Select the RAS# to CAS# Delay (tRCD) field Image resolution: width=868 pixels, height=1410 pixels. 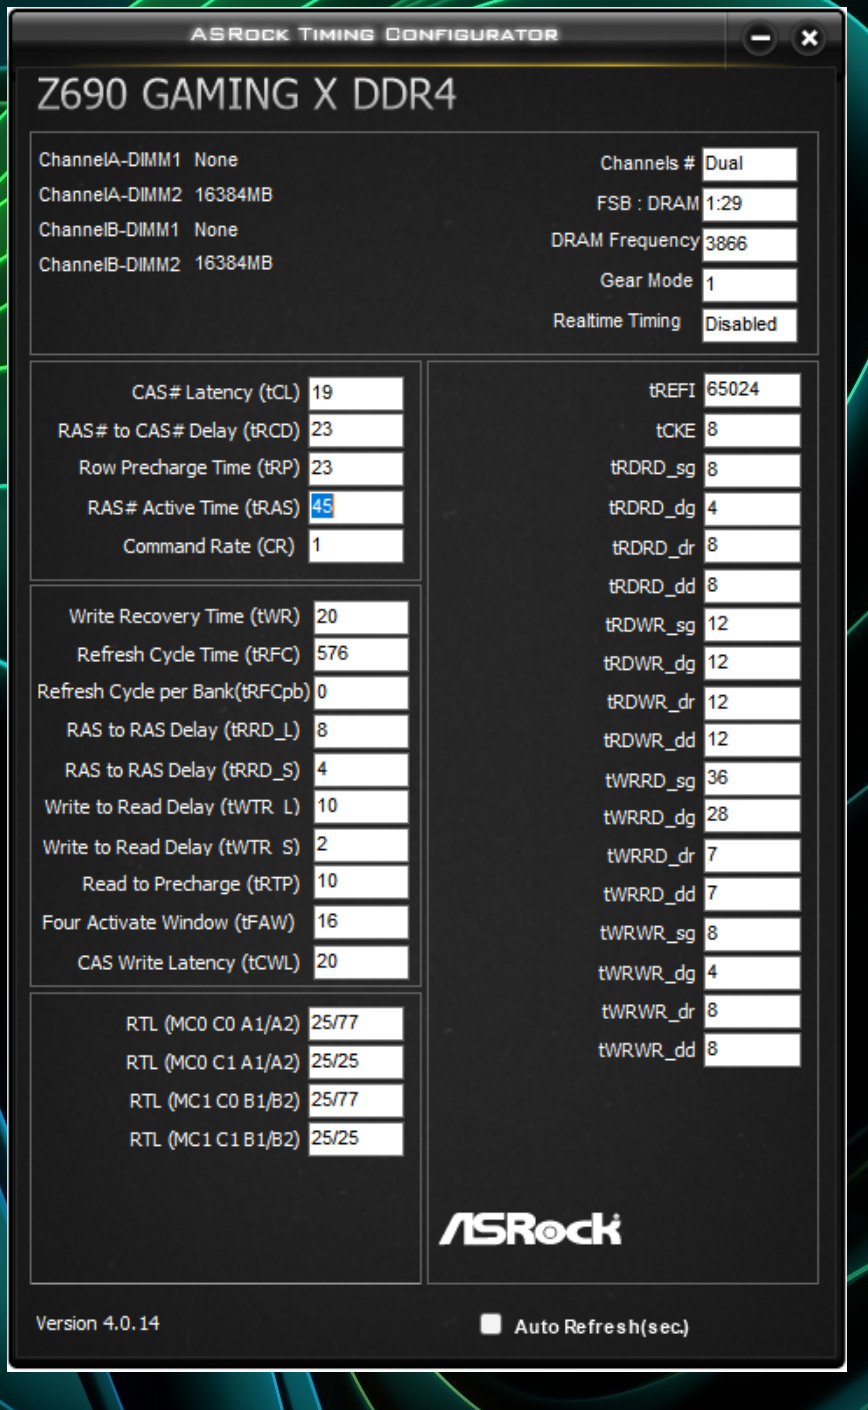[356, 431]
